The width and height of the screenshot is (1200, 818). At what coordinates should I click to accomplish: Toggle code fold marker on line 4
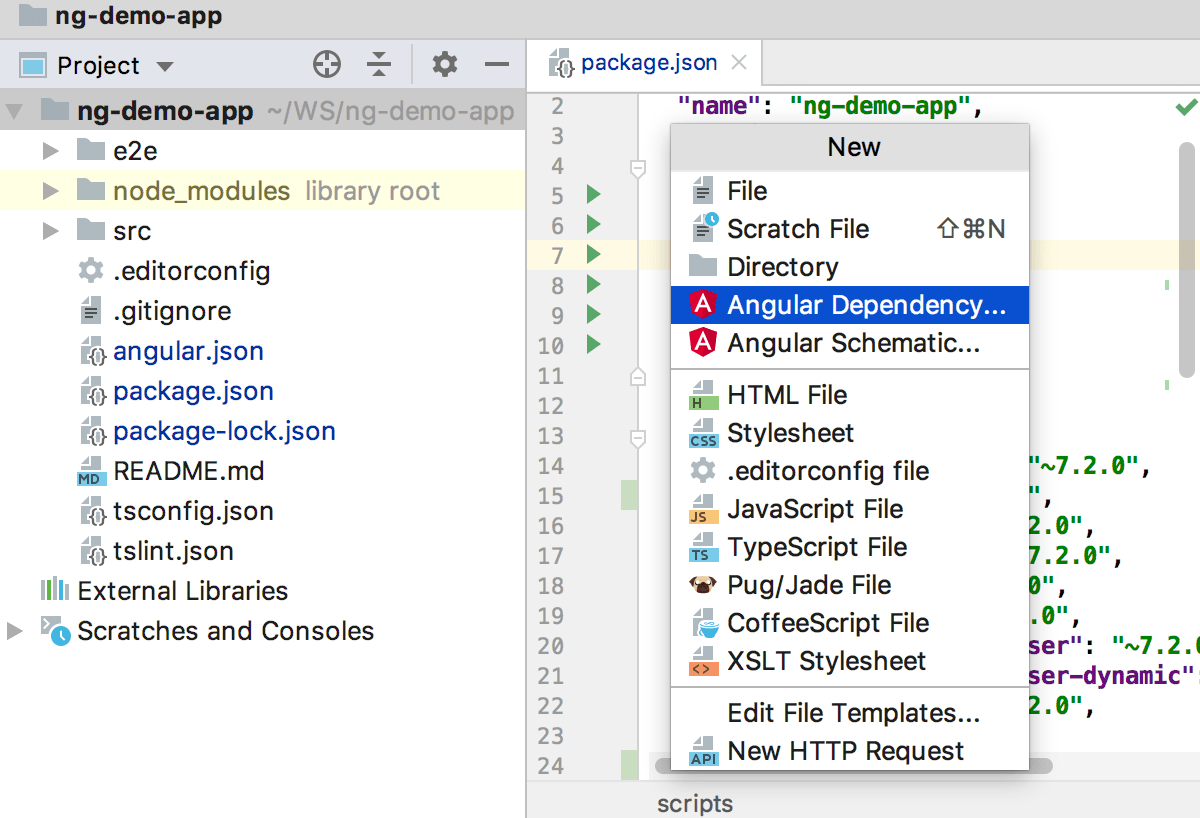click(x=638, y=168)
